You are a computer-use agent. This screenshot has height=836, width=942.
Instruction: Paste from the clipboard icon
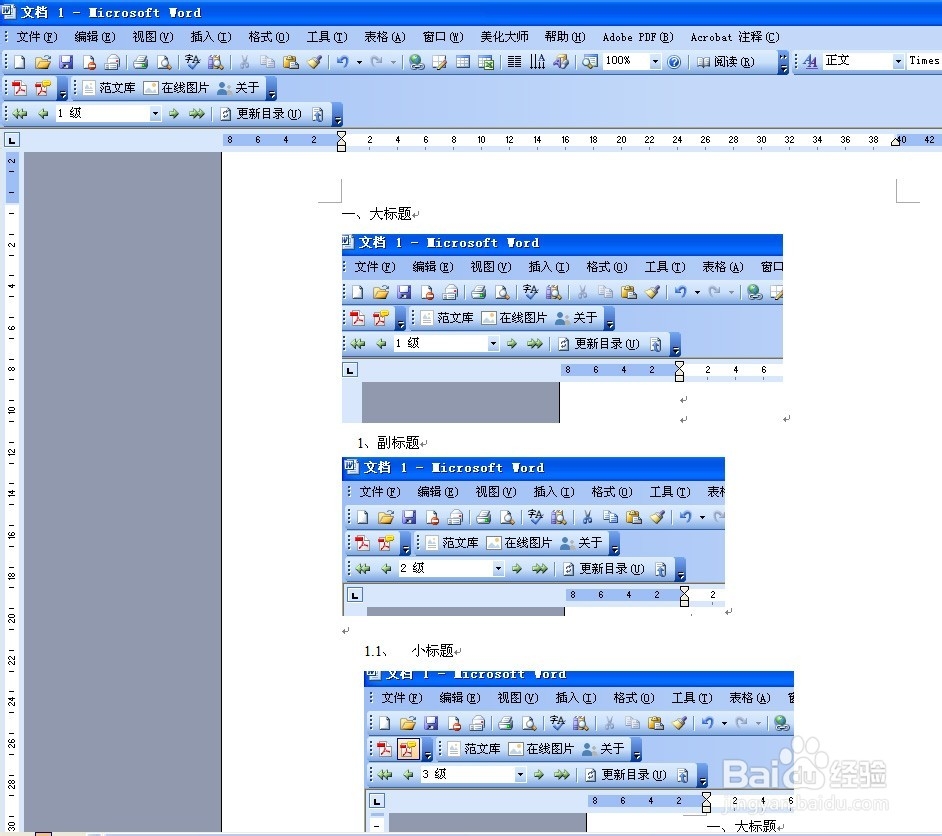pyautogui.click(x=290, y=62)
